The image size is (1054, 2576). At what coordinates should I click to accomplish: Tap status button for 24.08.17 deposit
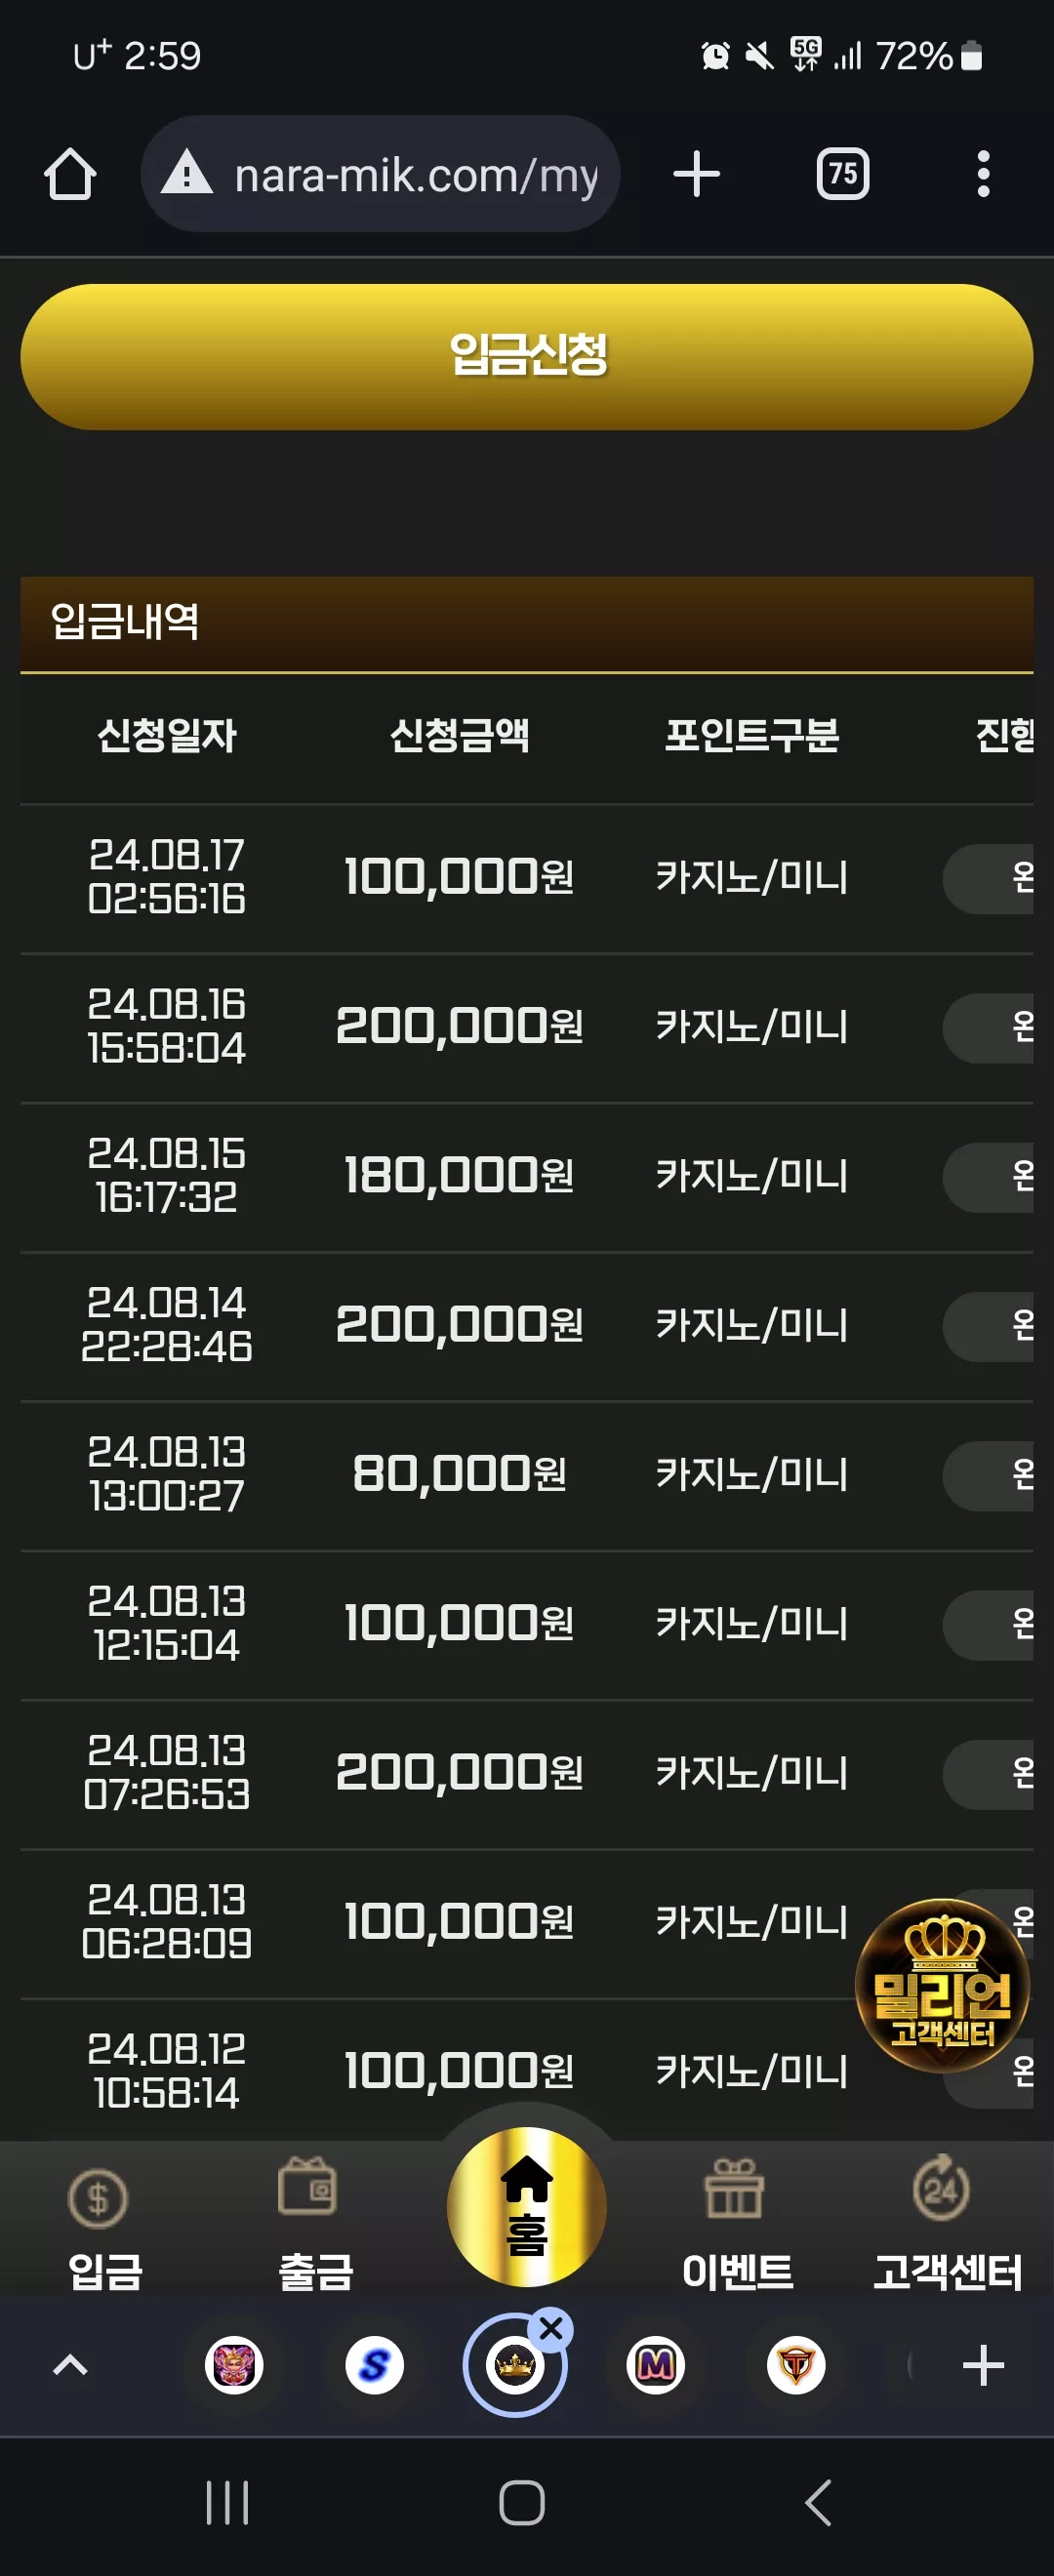pos(988,878)
